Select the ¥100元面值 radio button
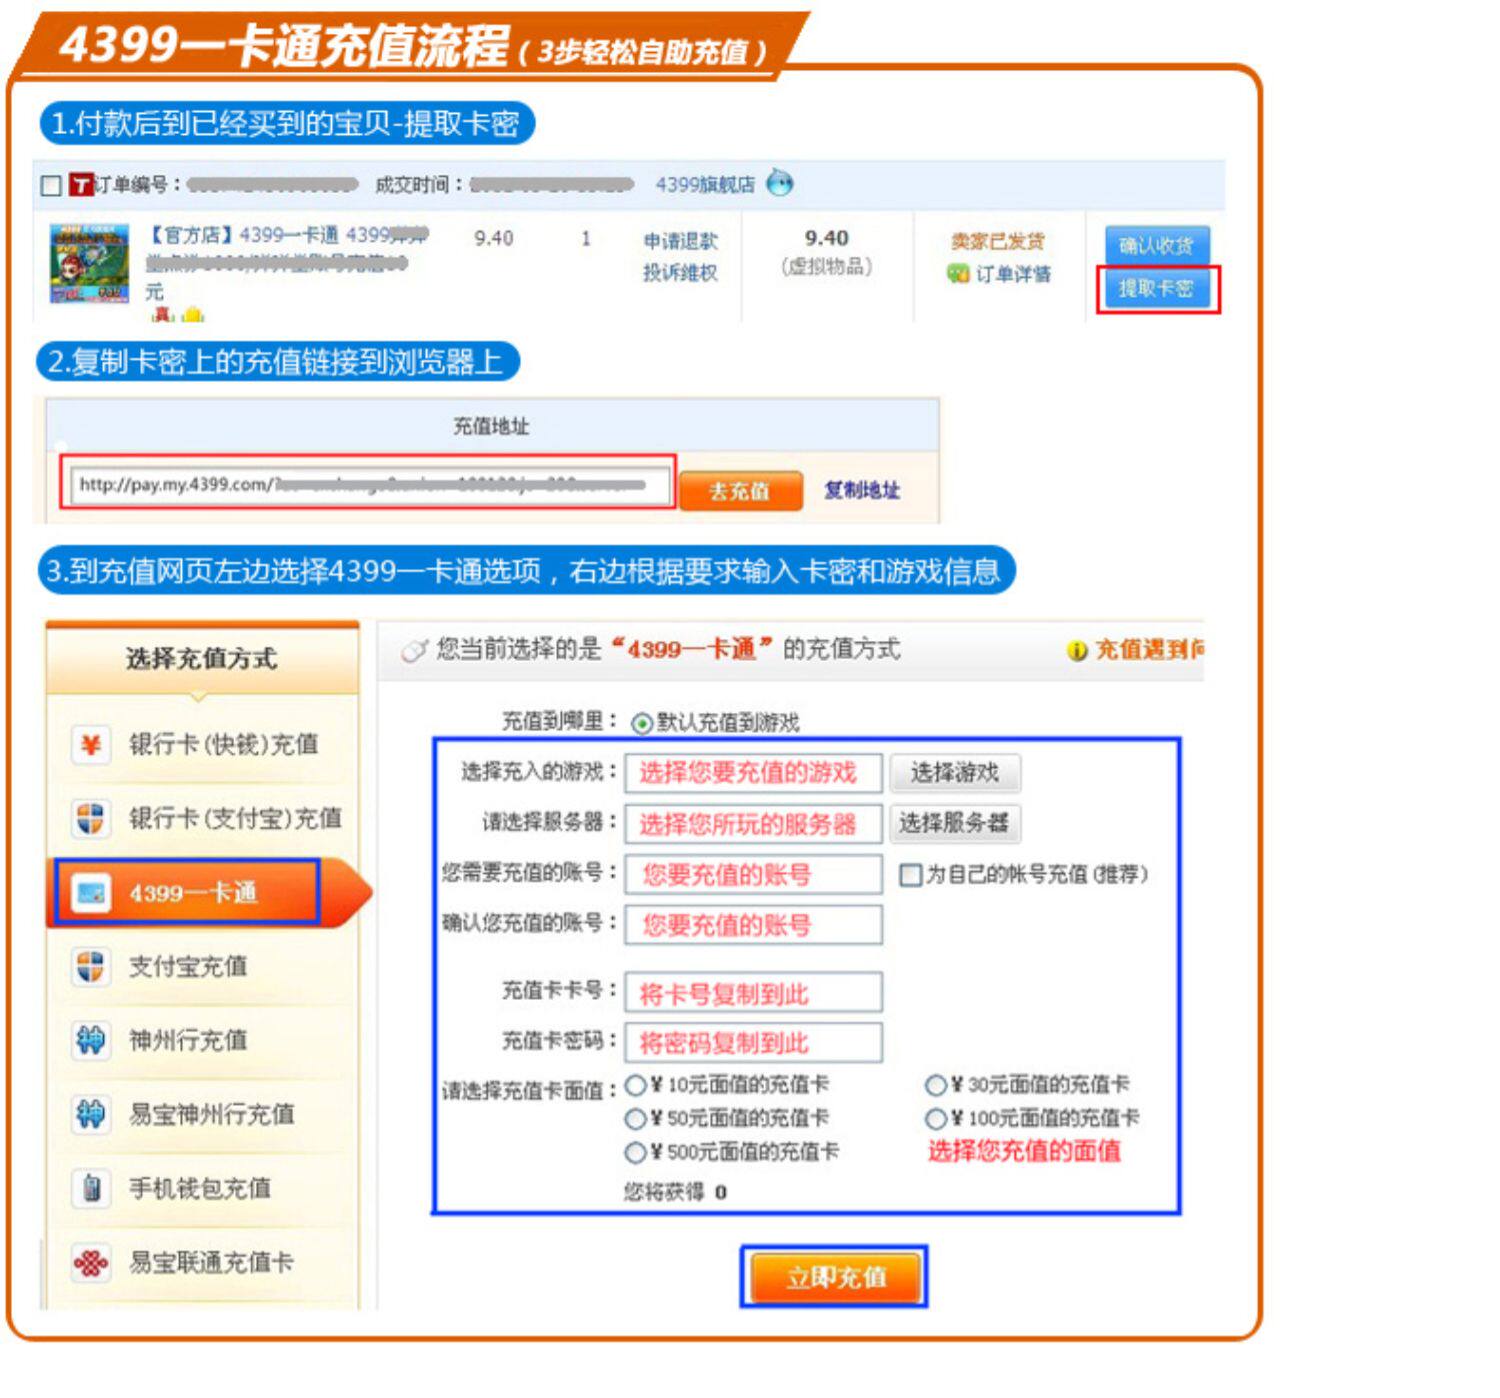The height and width of the screenshot is (1398, 1500). tap(936, 1119)
